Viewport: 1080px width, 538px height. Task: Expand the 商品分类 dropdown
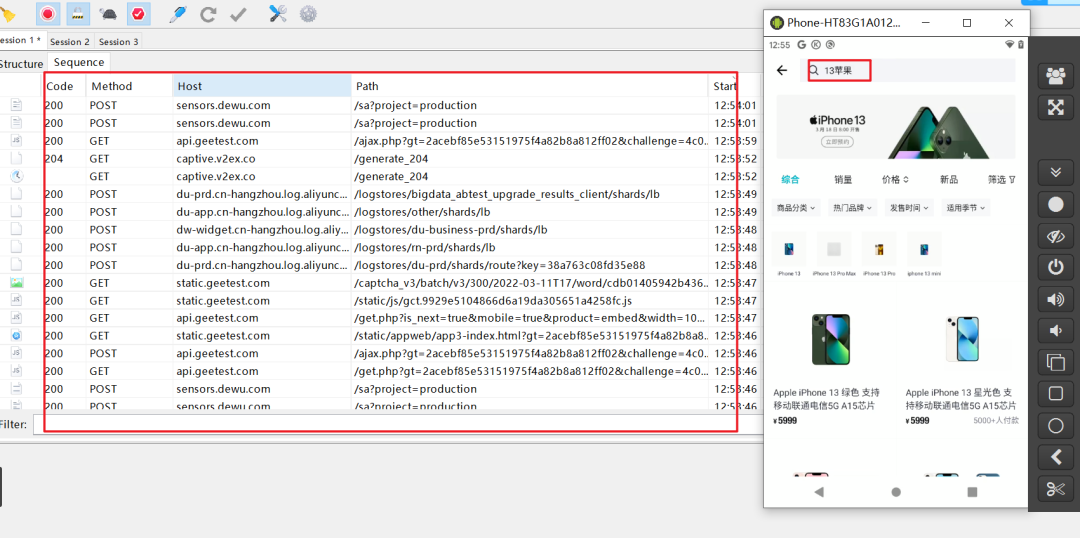coord(796,207)
